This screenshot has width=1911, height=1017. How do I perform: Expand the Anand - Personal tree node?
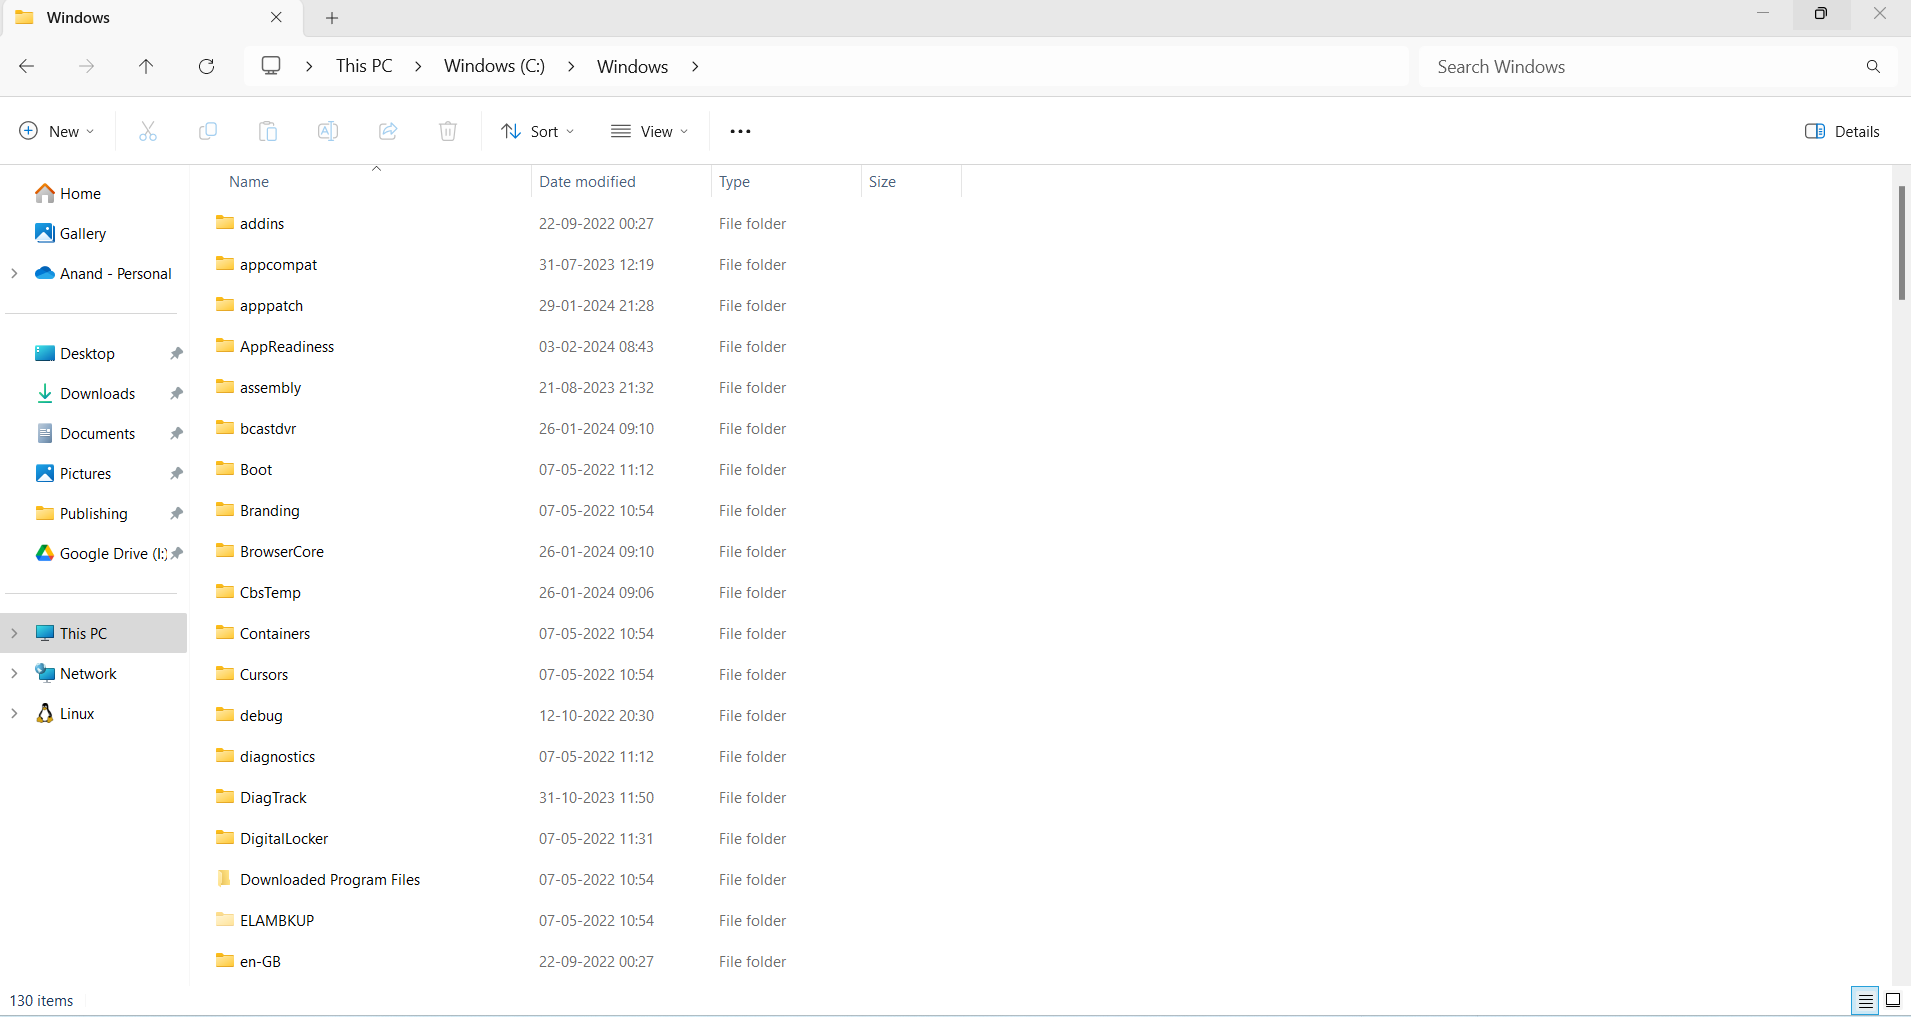[x=14, y=273]
